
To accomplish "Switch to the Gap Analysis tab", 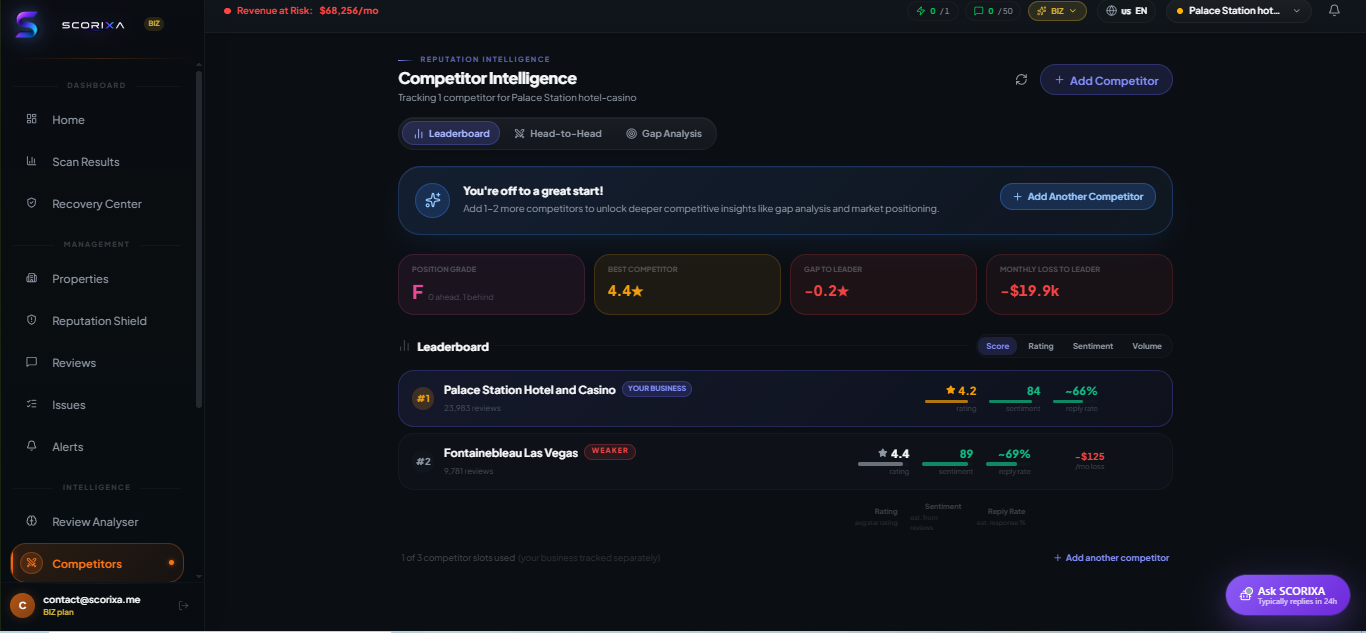I will (664, 133).
